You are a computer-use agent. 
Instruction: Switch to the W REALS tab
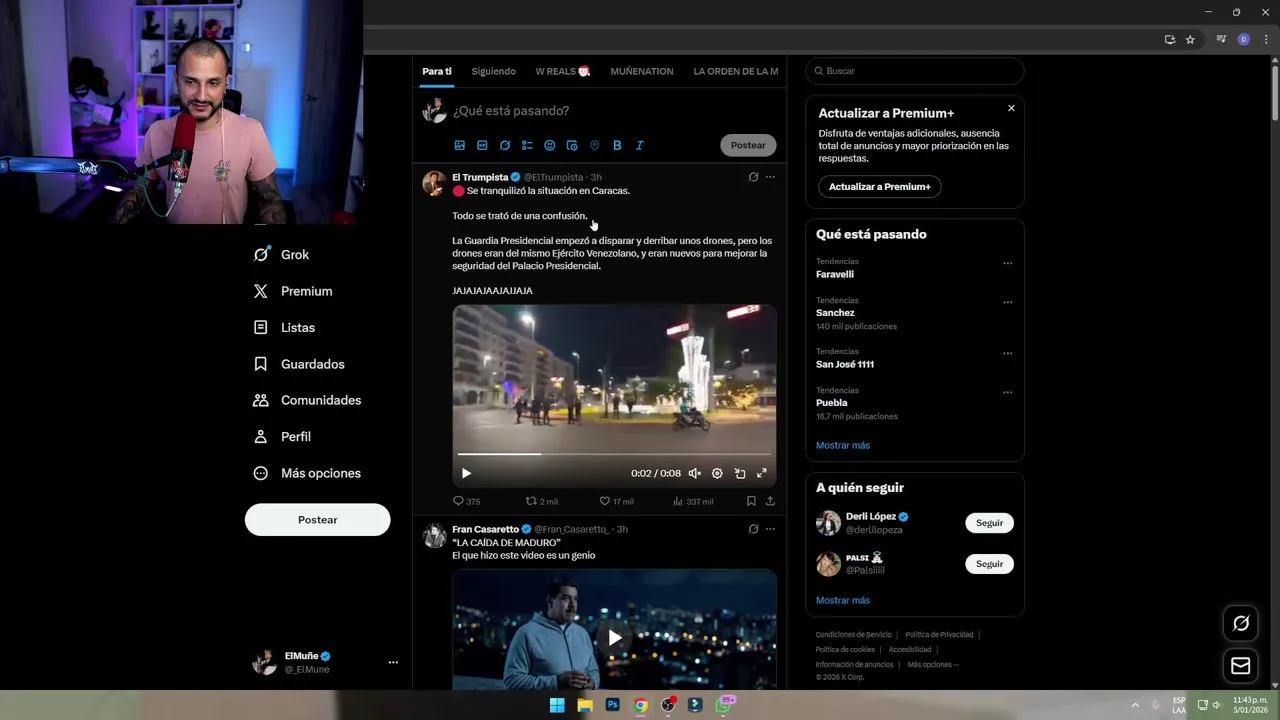562,71
